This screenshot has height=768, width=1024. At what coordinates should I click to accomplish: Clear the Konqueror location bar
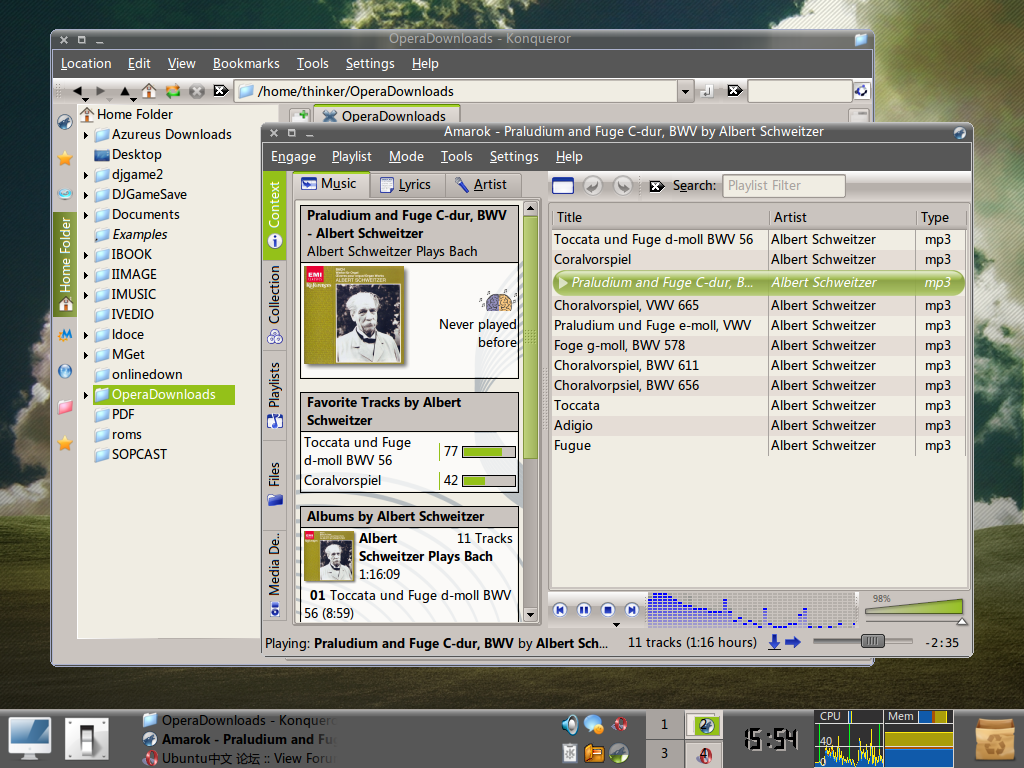click(221, 91)
